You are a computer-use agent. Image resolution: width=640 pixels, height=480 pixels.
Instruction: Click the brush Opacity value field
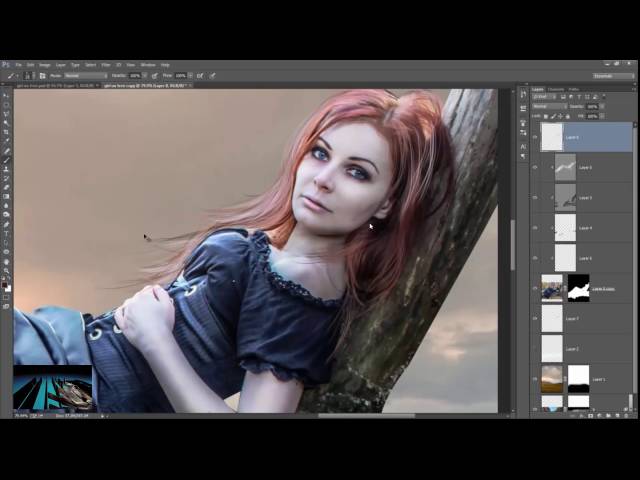135,76
